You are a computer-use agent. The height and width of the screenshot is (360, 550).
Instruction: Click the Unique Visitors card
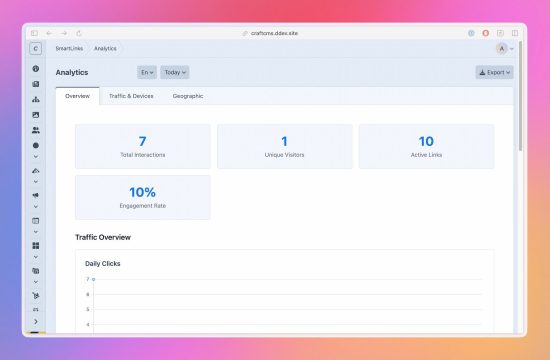click(285, 146)
